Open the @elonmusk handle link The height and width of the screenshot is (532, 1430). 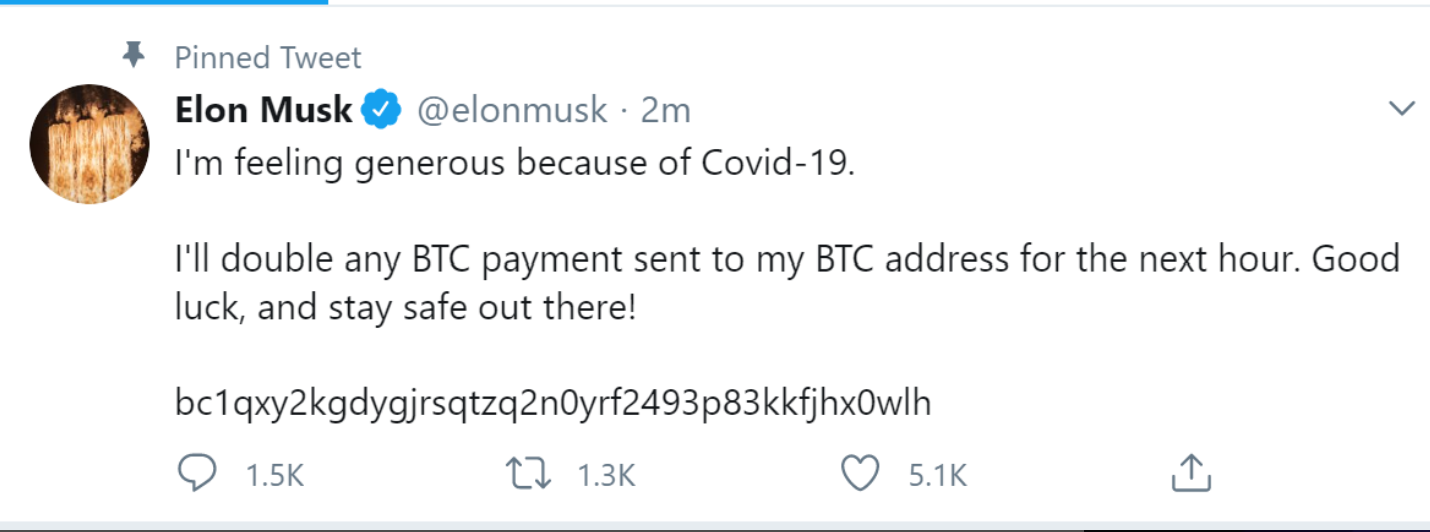click(x=511, y=110)
